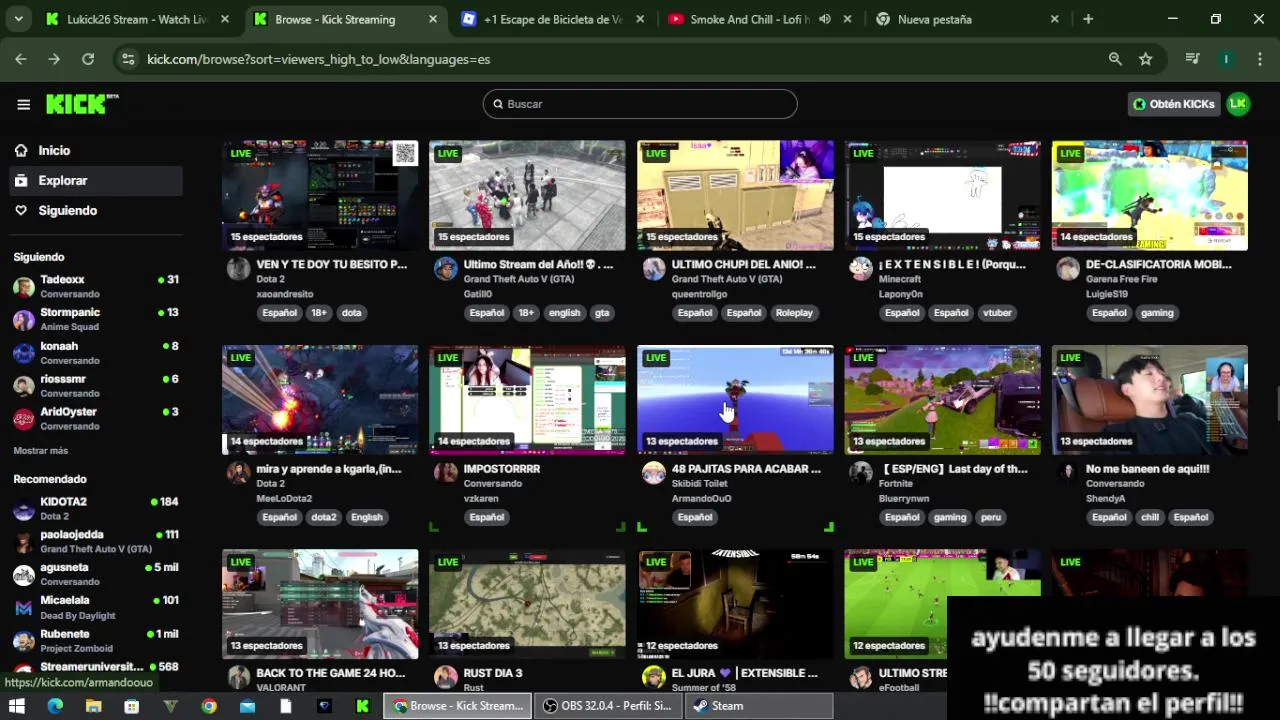Click MeeLoDota2 streamer avatar
The height and width of the screenshot is (720, 1280).
pyautogui.click(x=238, y=473)
